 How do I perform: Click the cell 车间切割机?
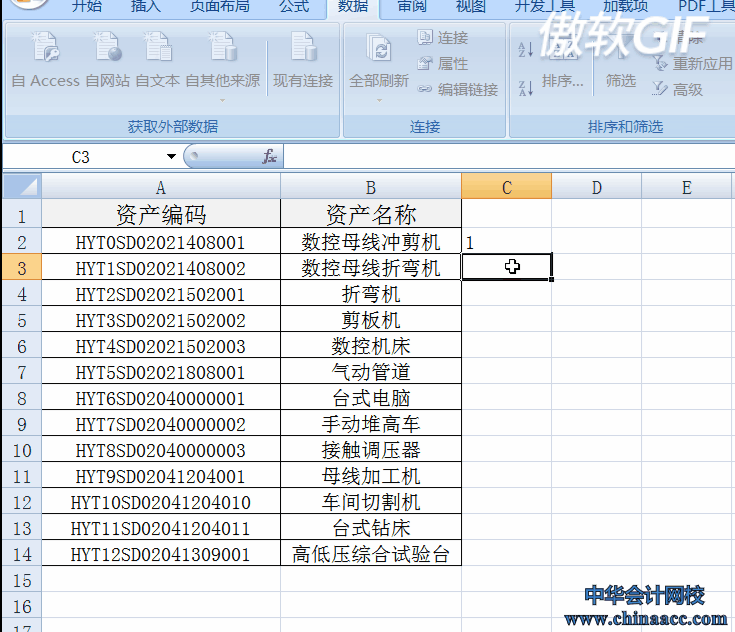coord(371,503)
